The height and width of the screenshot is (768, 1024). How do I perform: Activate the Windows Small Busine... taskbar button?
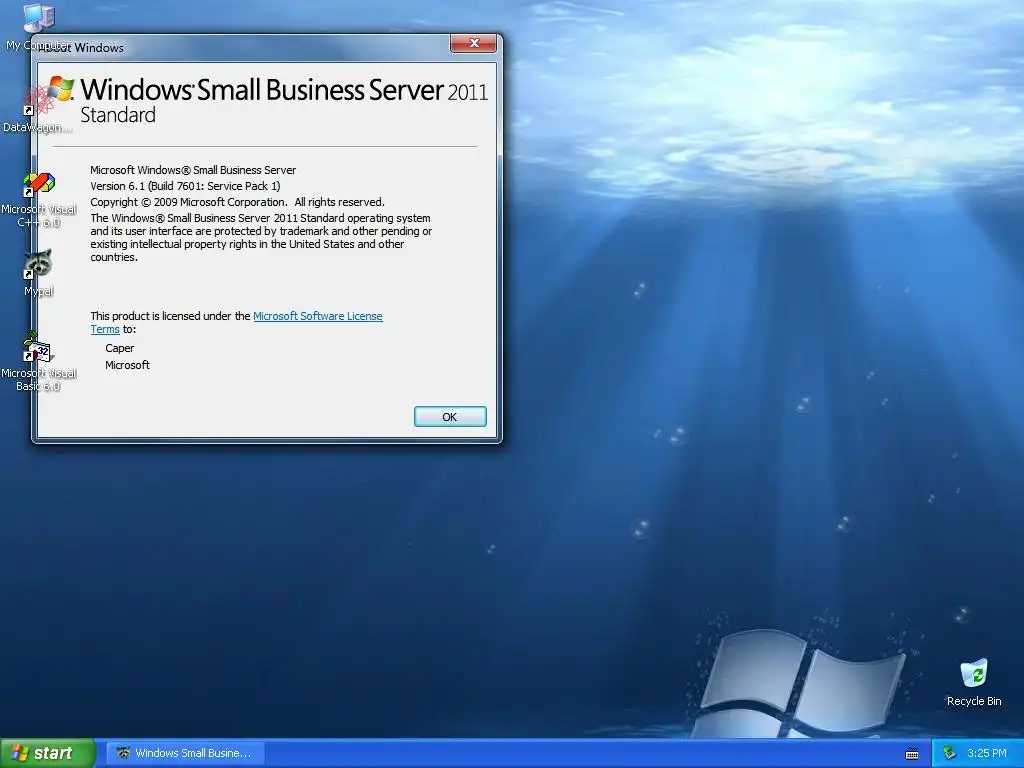coord(185,753)
